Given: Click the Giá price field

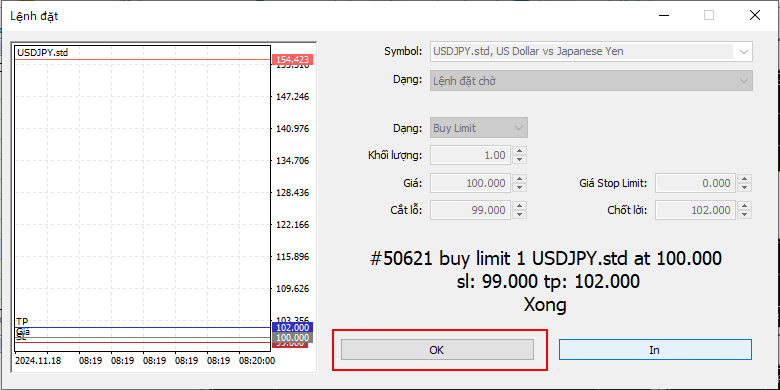Looking at the screenshot, I should point(470,183).
